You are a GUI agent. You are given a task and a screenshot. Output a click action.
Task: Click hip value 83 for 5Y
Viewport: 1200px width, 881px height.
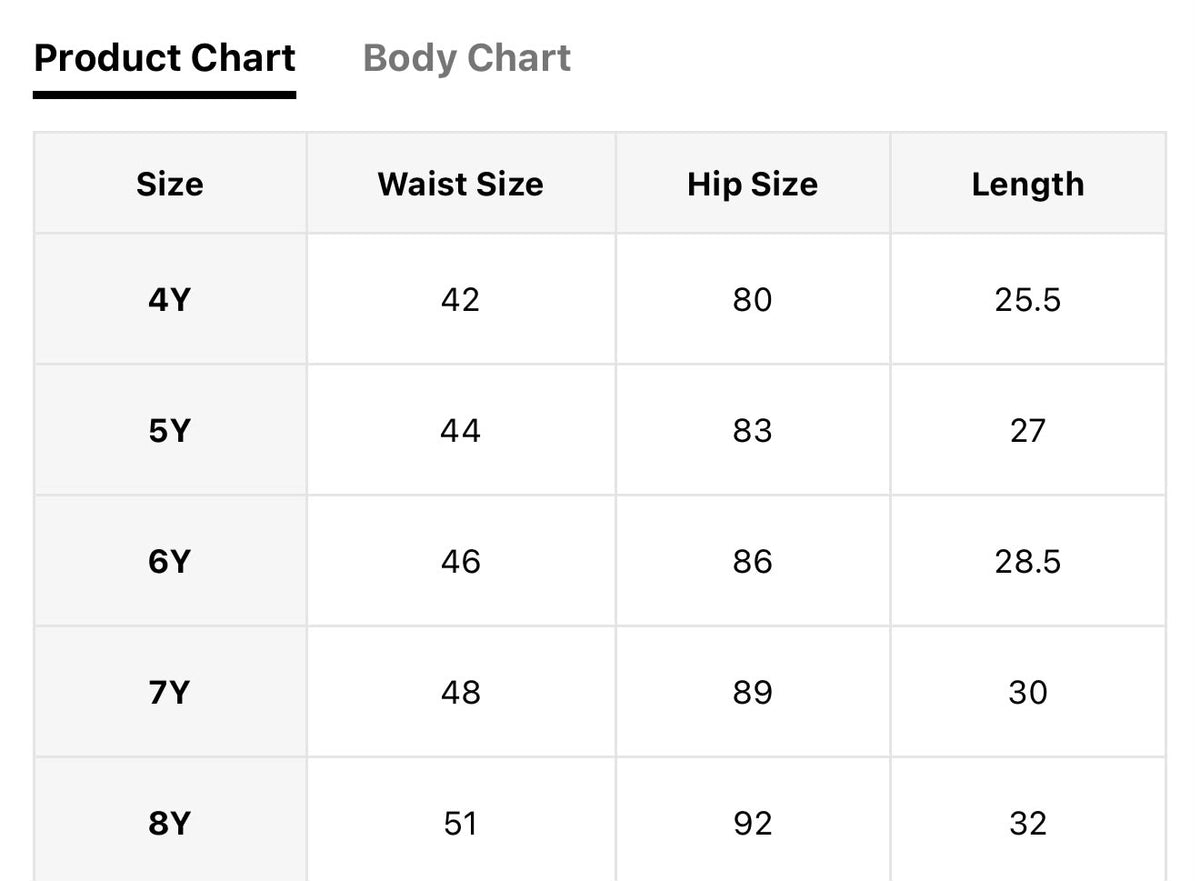[x=752, y=430]
